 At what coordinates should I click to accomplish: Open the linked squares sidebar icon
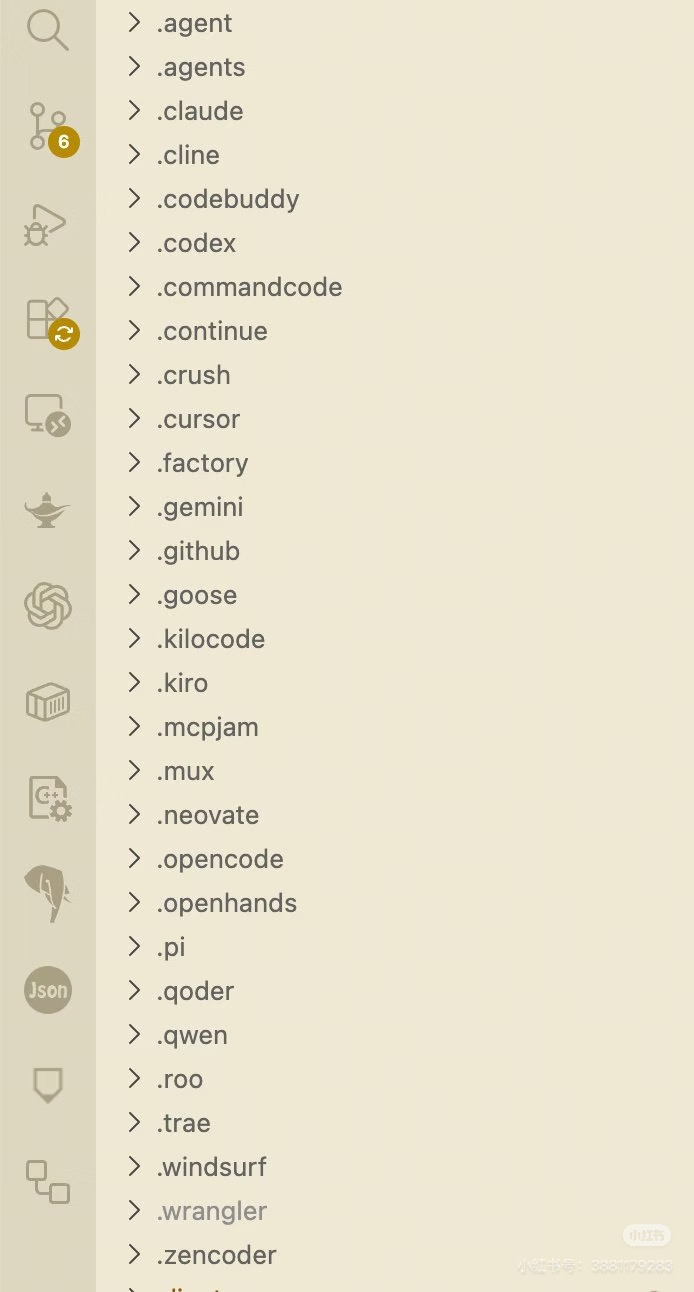tap(47, 1181)
